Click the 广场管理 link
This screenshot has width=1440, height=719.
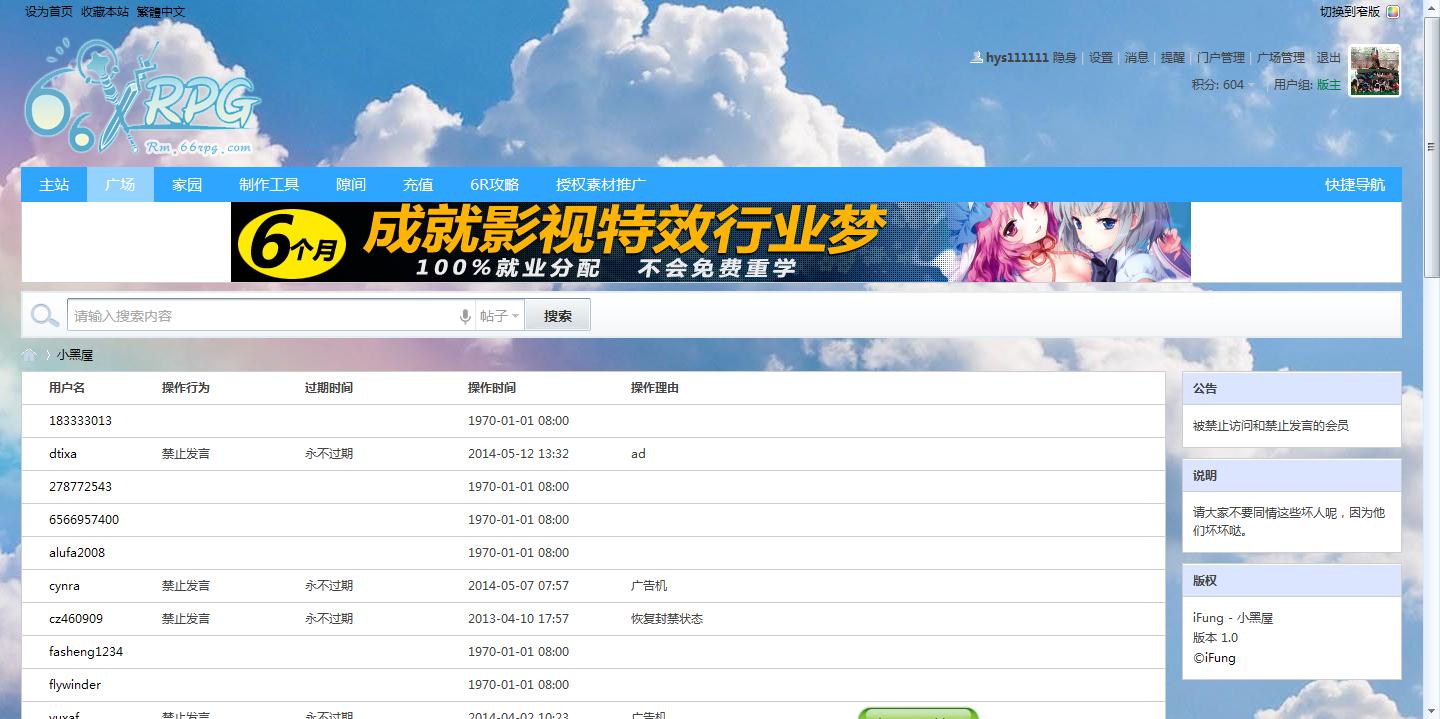1281,58
